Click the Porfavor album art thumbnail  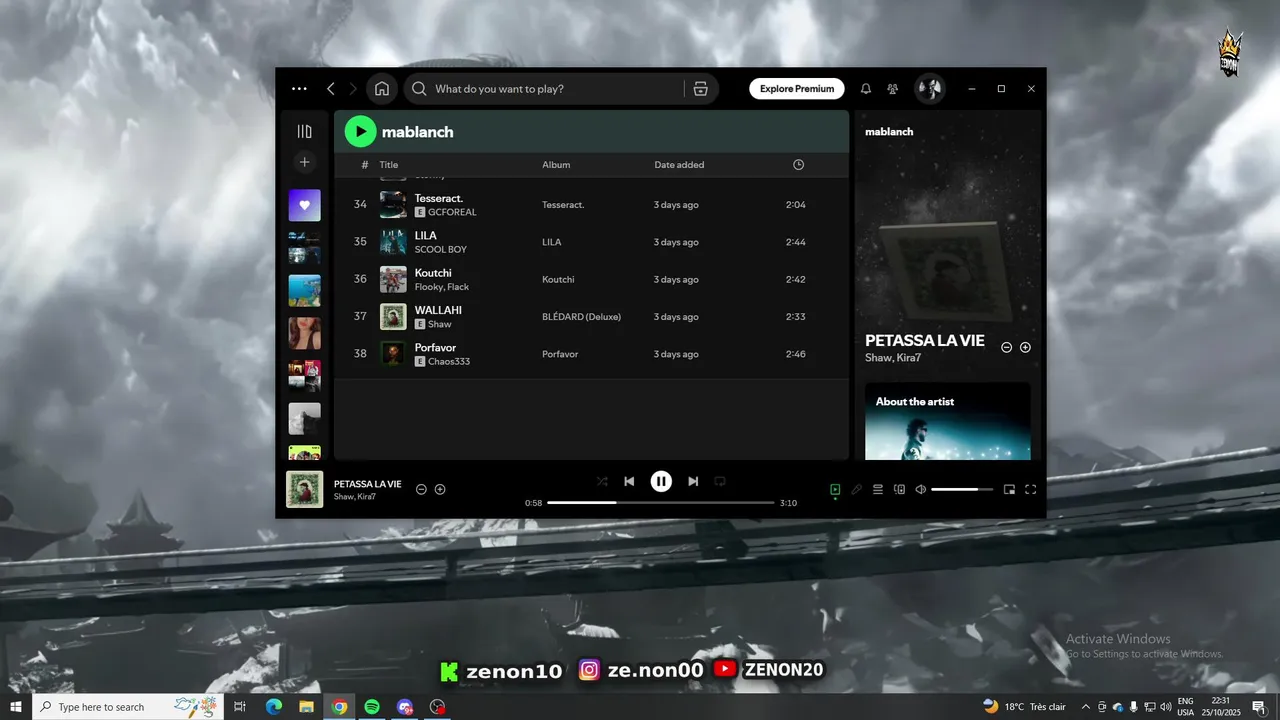pos(393,354)
